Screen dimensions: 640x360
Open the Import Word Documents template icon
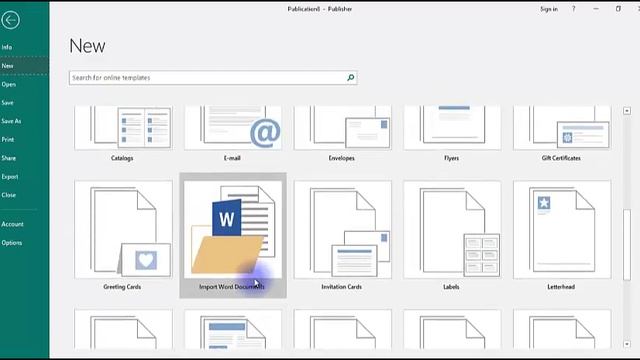point(233,230)
